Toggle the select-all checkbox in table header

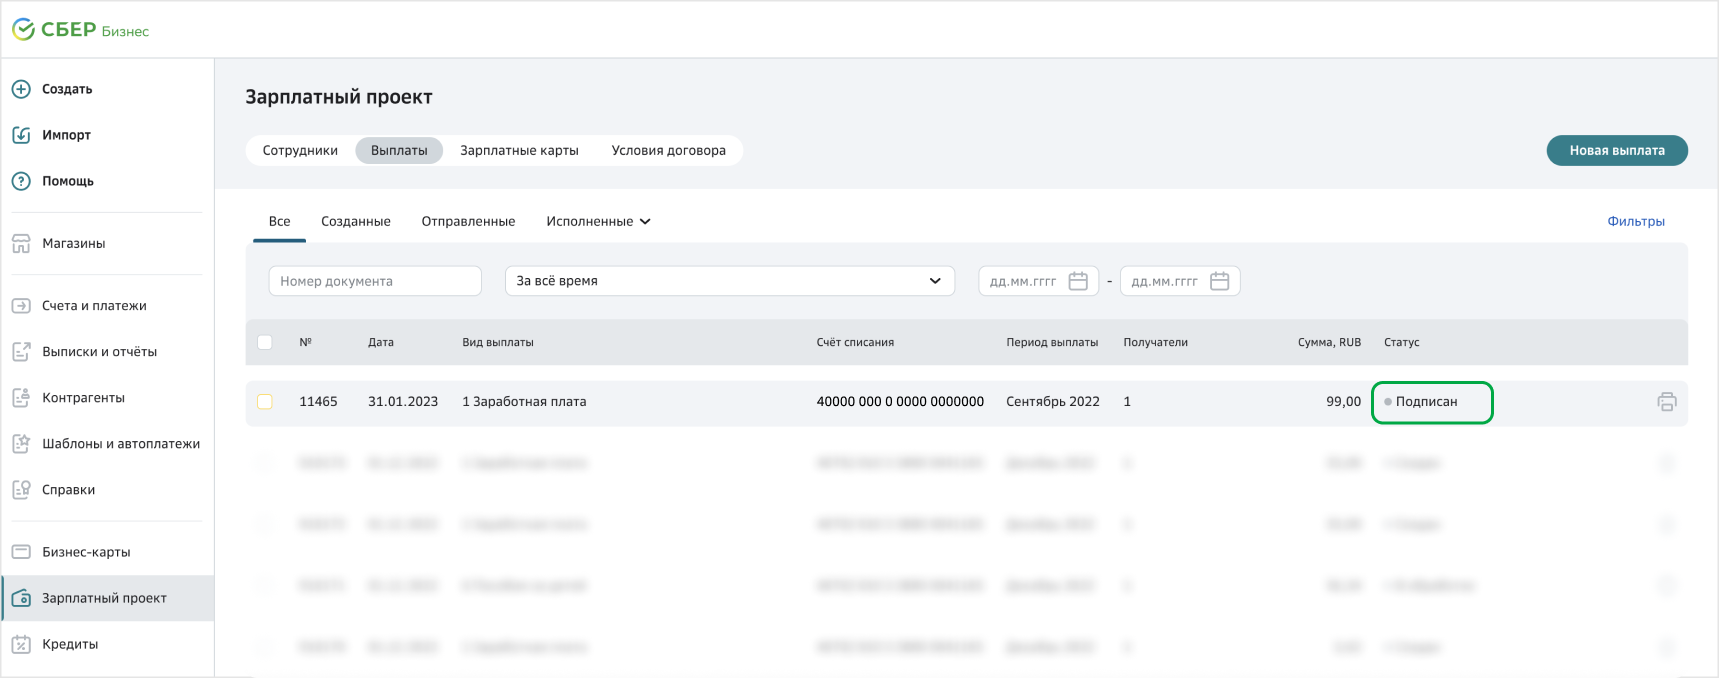point(265,342)
